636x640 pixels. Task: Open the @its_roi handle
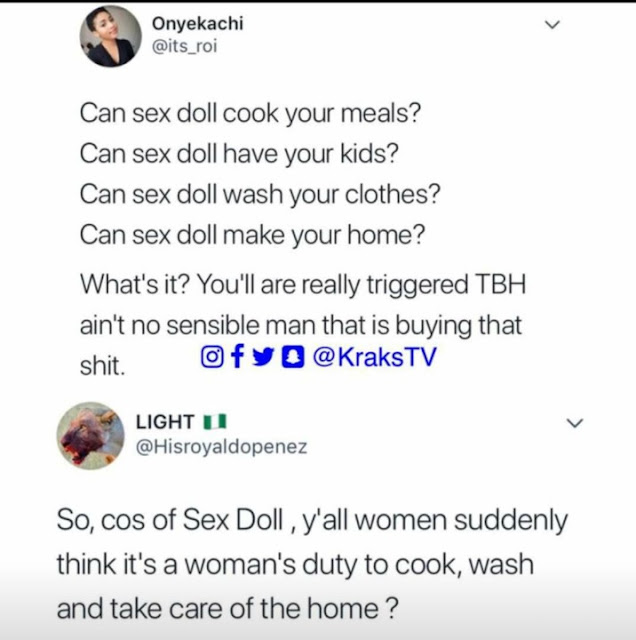click(184, 46)
